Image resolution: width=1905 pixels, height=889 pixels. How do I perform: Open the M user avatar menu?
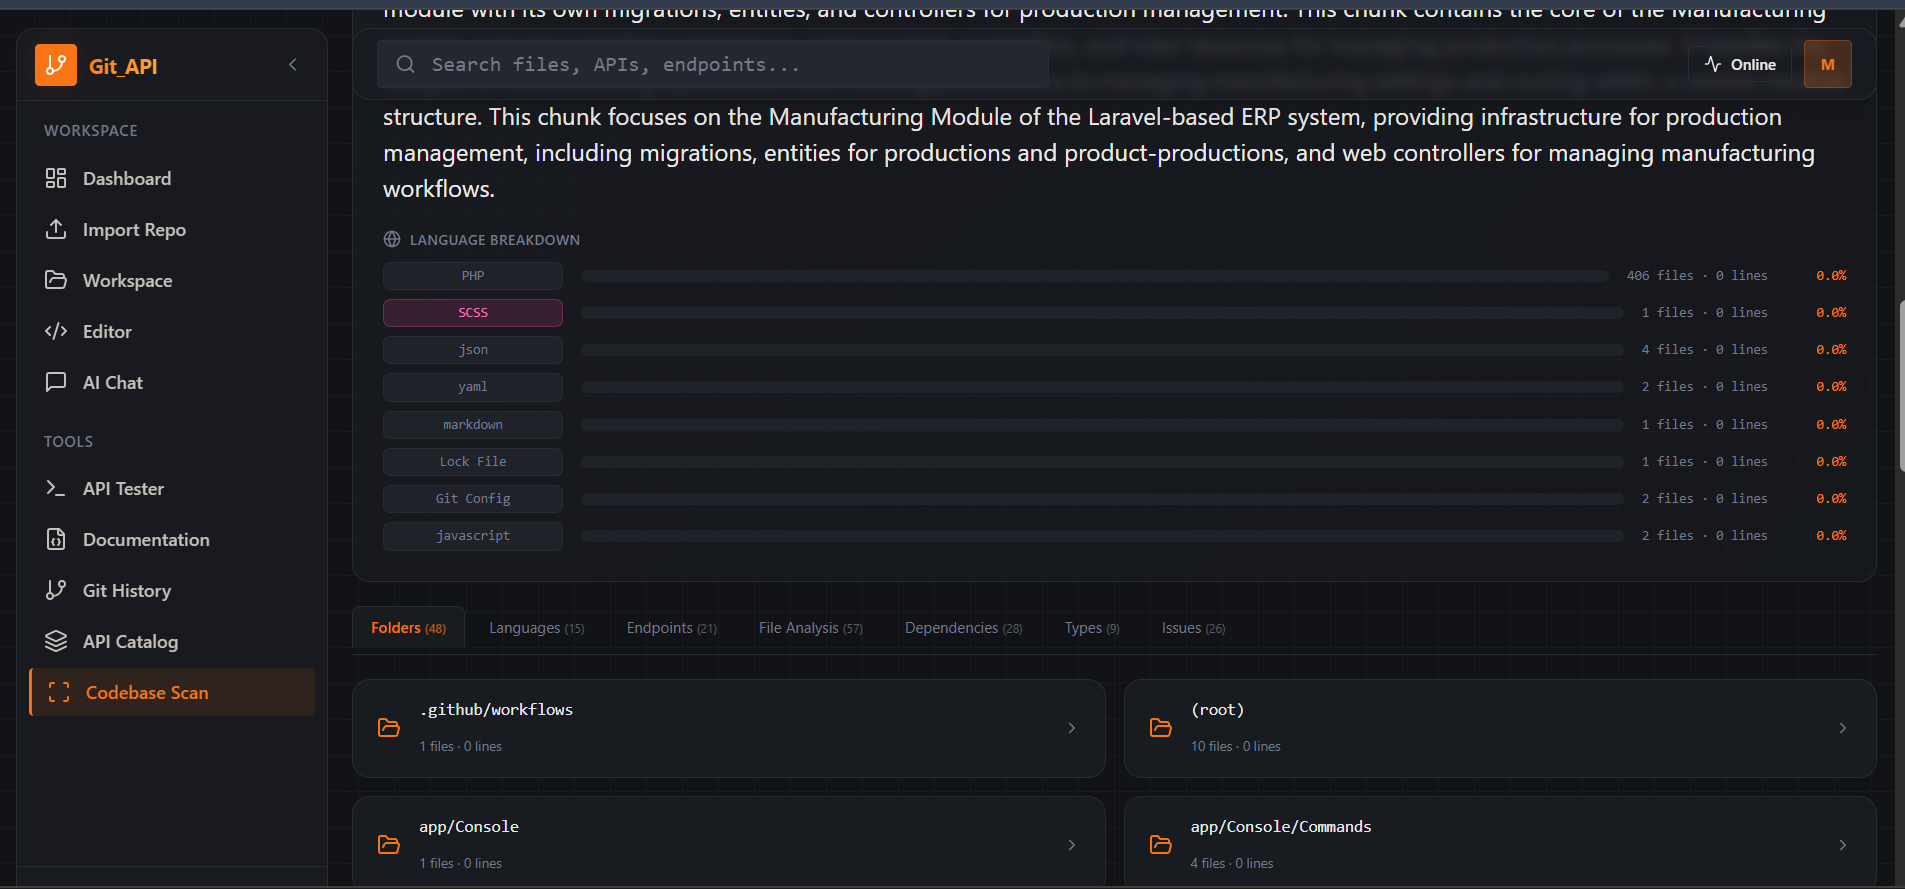[1827, 64]
